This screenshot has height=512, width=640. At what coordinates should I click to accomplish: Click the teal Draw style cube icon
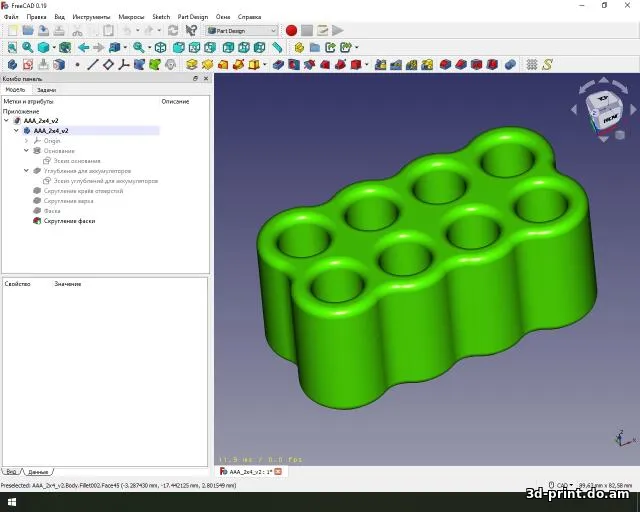(43, 48)
